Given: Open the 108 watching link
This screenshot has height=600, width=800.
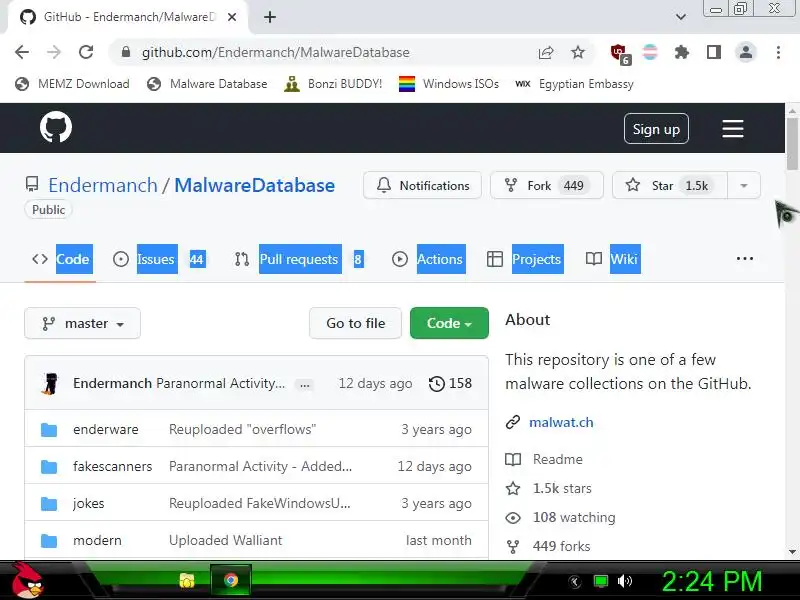Looking at the screenshot, I should click(x=573, y=517).
